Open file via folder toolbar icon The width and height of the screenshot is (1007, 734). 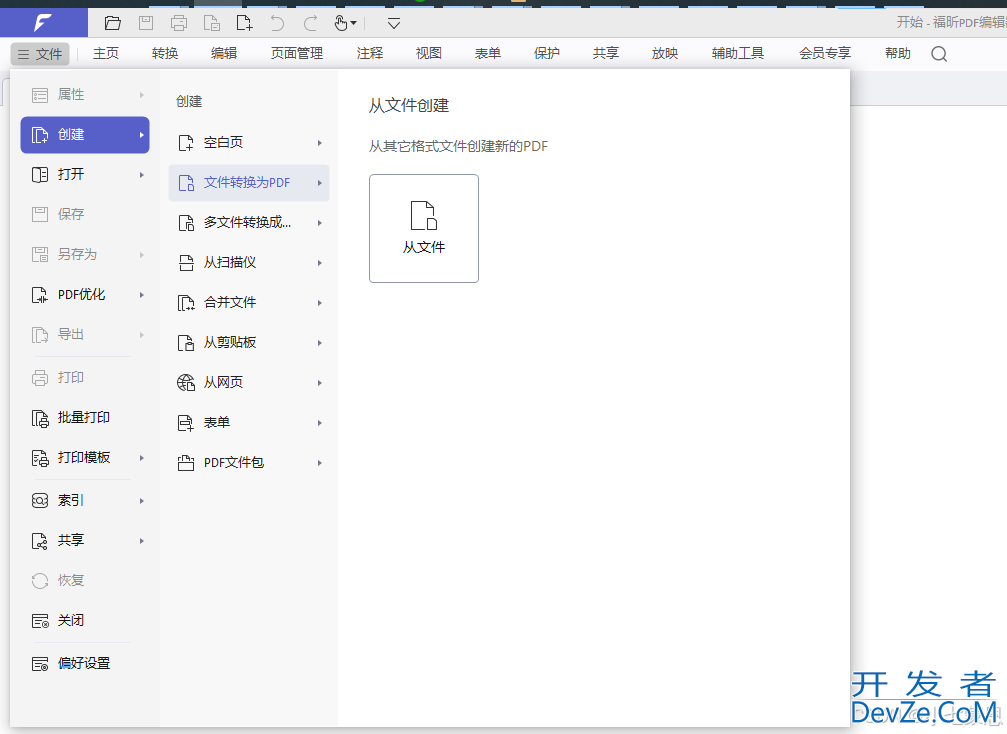(x=113, y=24)
